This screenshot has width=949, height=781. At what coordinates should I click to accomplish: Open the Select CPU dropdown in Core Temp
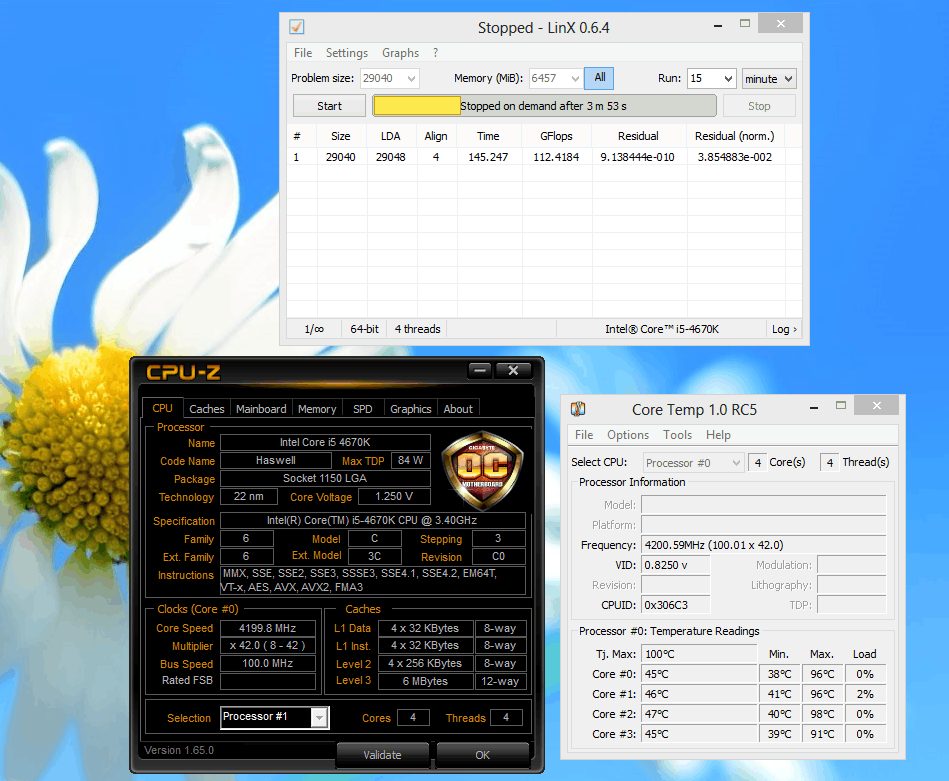point(692,463)
